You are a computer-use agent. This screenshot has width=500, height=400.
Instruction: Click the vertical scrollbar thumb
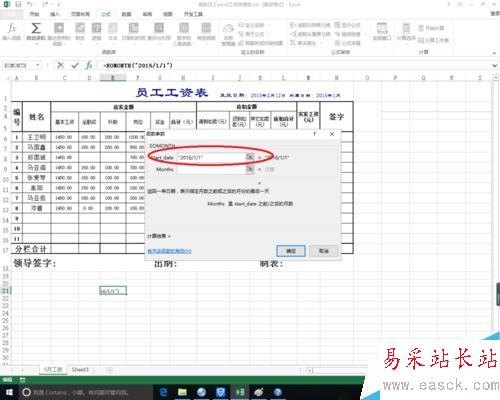[498, 293]
